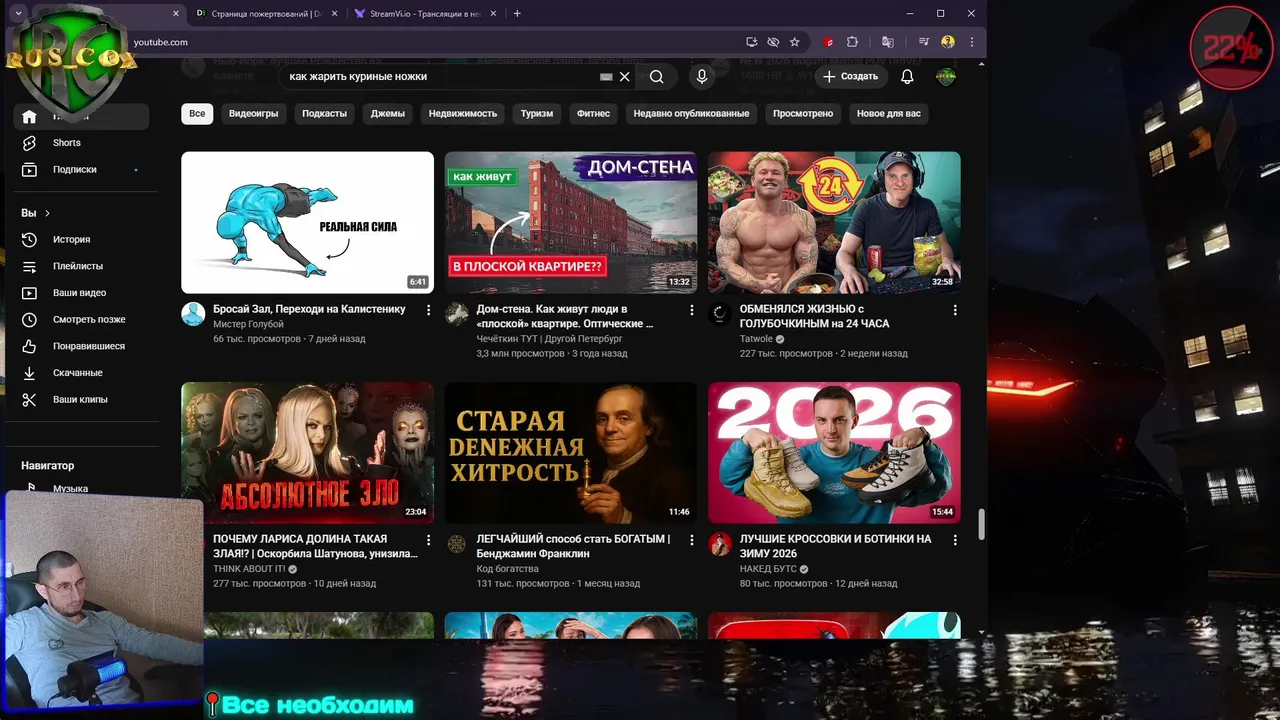
Task: Open options menu for Бросай Зал video
Action: pos(428,310)
